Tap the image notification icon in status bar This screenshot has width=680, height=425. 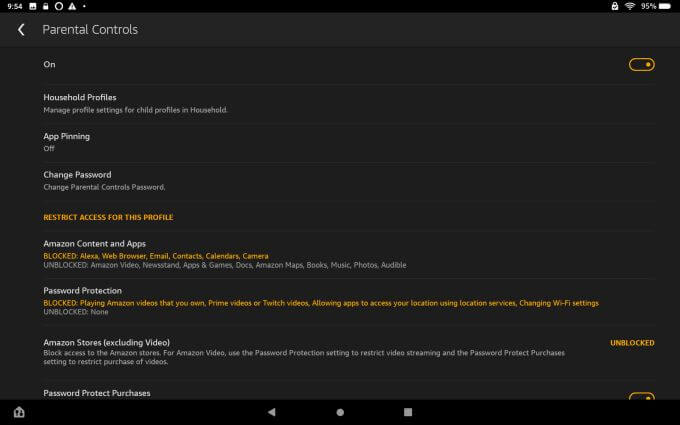pyautogui.click(x=33, y=6)
